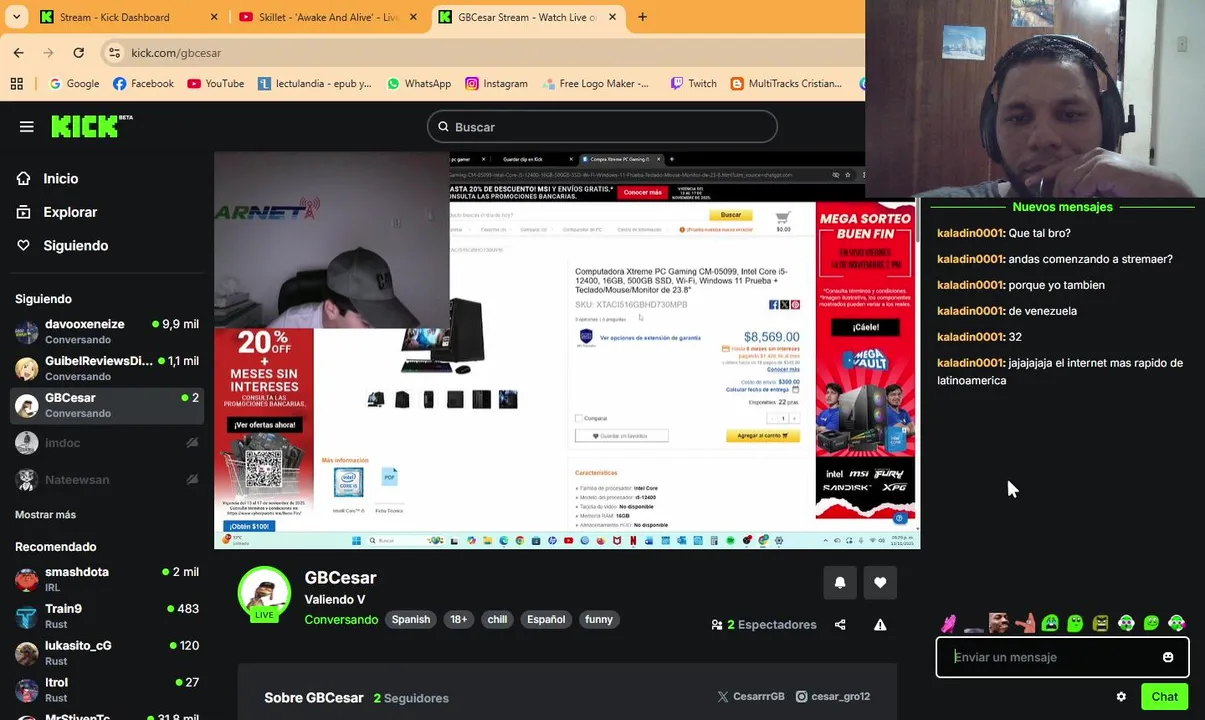1205x720 pixels.
Task: Insert the man face emote
Action: pyautogui.click(x=999, y=623)
